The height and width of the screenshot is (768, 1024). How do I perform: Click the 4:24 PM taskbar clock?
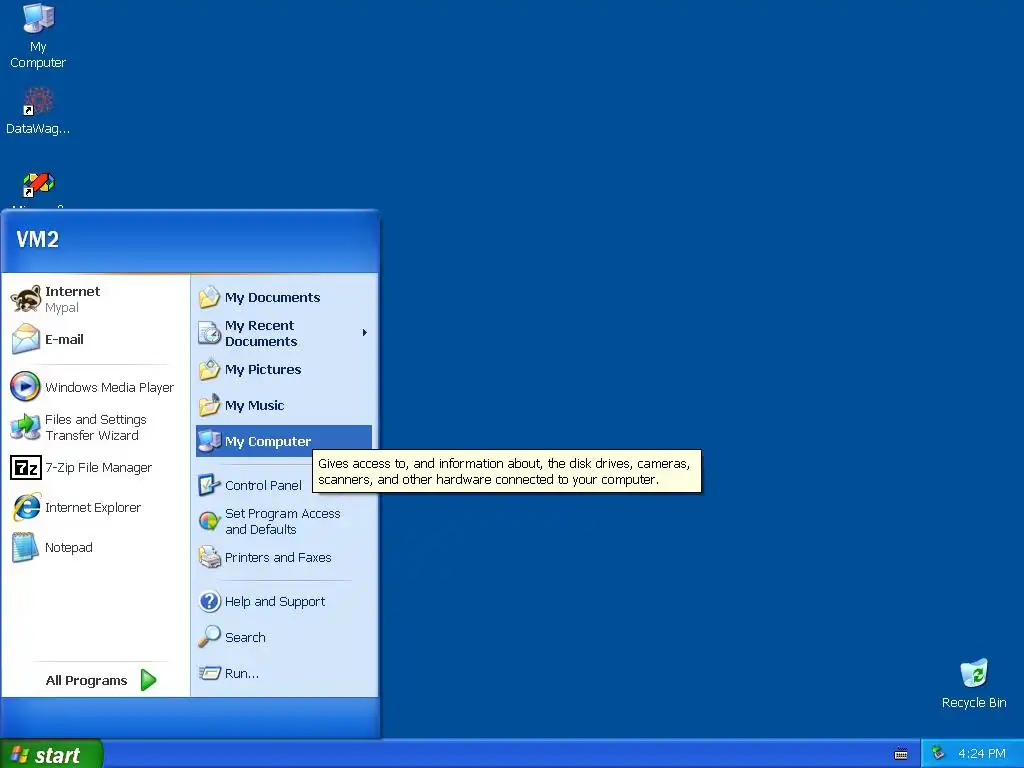pos(982,754)
